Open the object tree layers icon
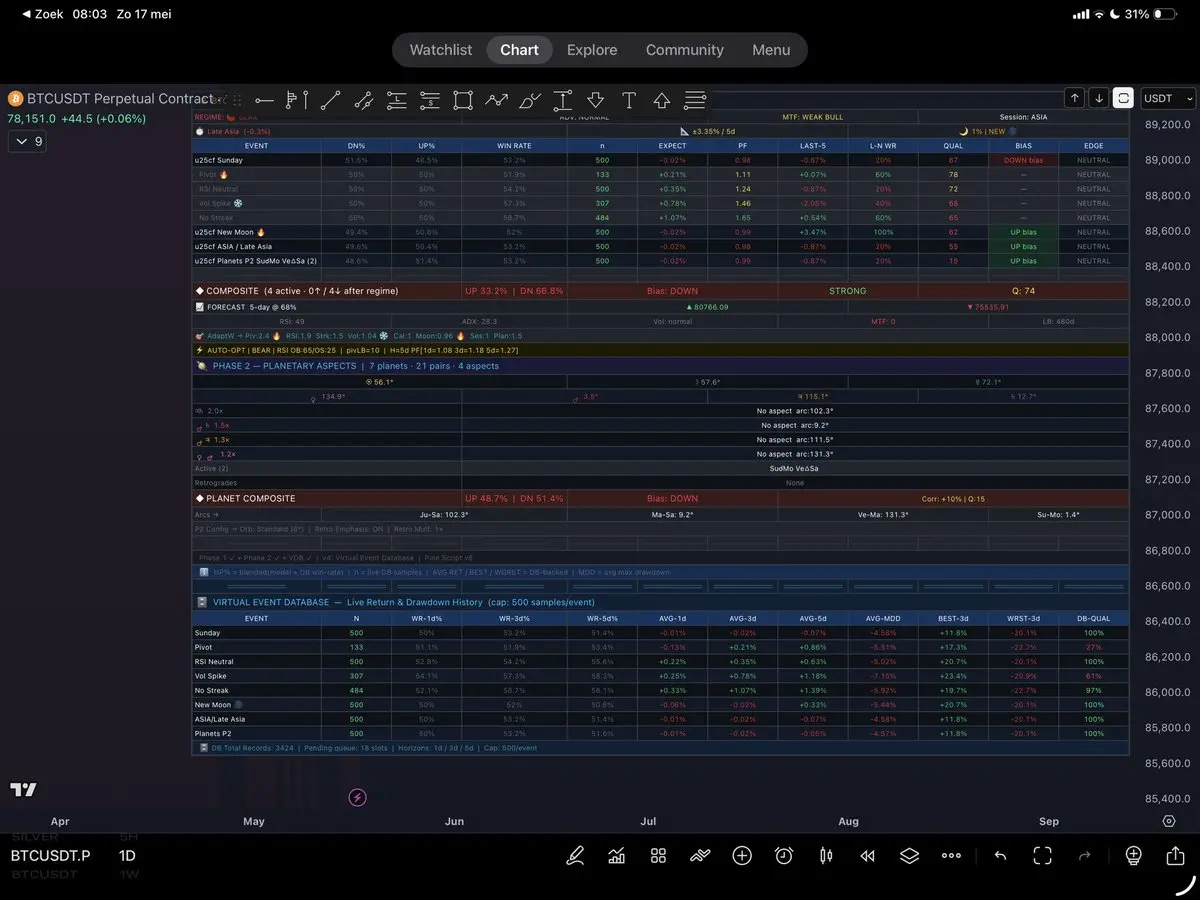Image resolution: width=1200 pixels, height=900 pixels. 909,856
